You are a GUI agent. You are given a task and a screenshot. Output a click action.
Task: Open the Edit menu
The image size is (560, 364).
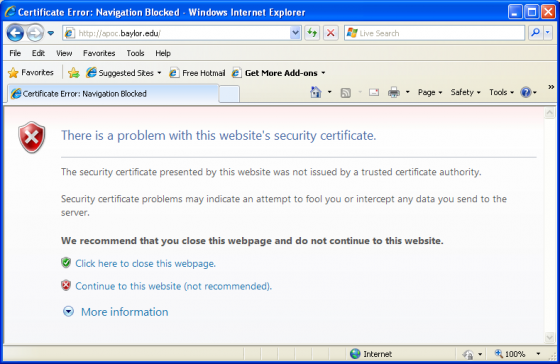(x=38, y=53)
